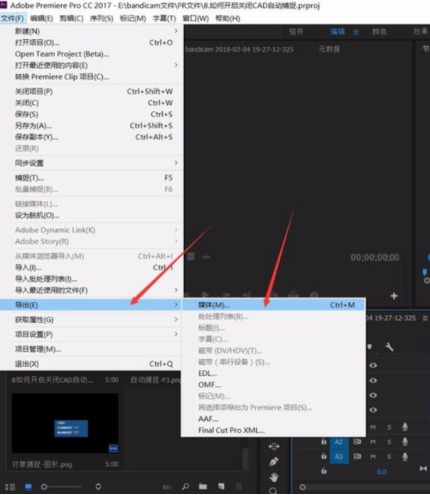Screen dimensions: 430x495
Task: Click the master track end icon right of 0.0
Action: (423, 469)
